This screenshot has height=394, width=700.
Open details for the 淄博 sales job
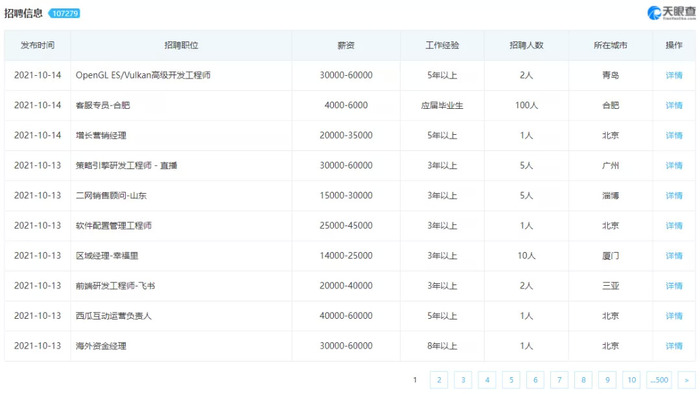coord(674,195)
